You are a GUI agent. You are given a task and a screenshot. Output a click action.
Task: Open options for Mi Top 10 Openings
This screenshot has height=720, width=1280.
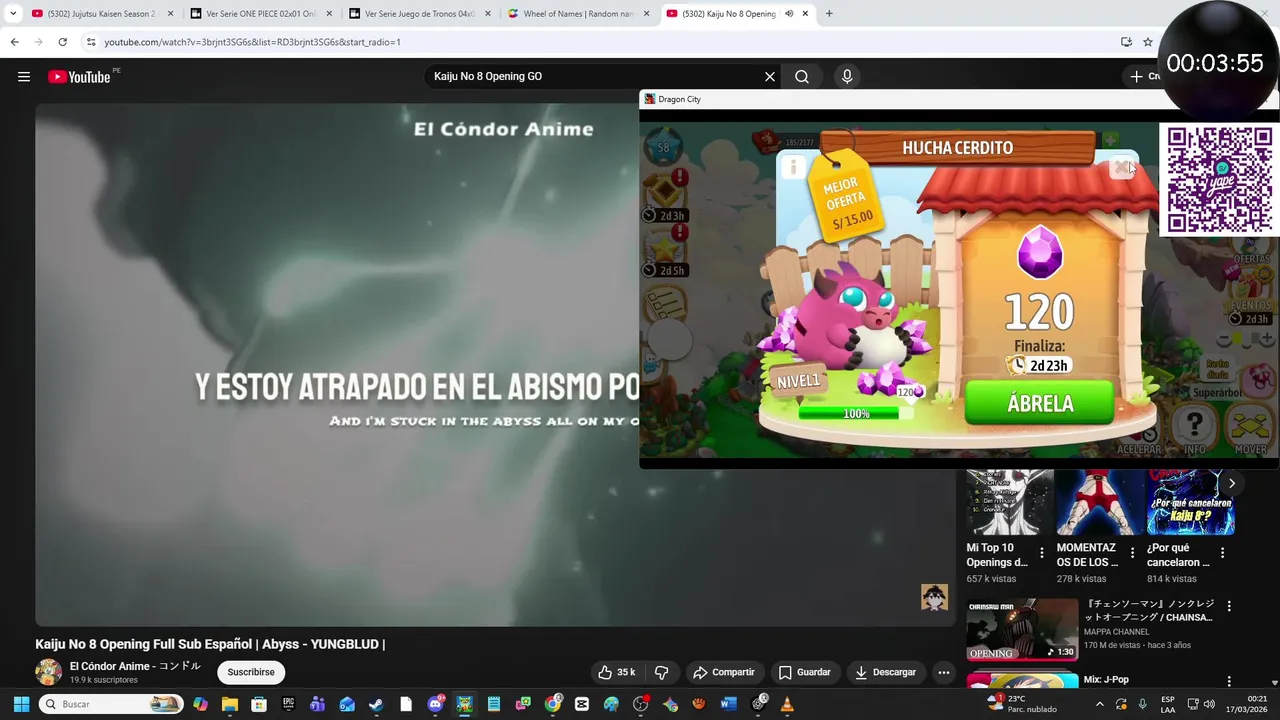(1042, 552)
